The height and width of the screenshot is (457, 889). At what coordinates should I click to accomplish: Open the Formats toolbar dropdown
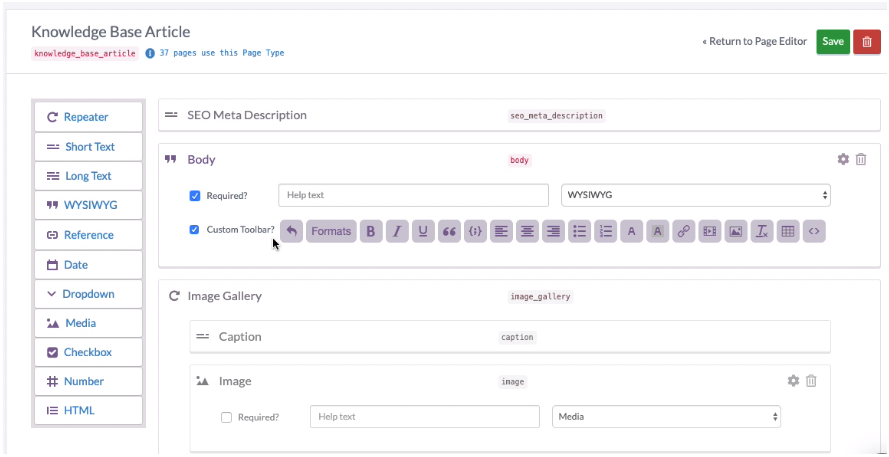click(331, 231)
